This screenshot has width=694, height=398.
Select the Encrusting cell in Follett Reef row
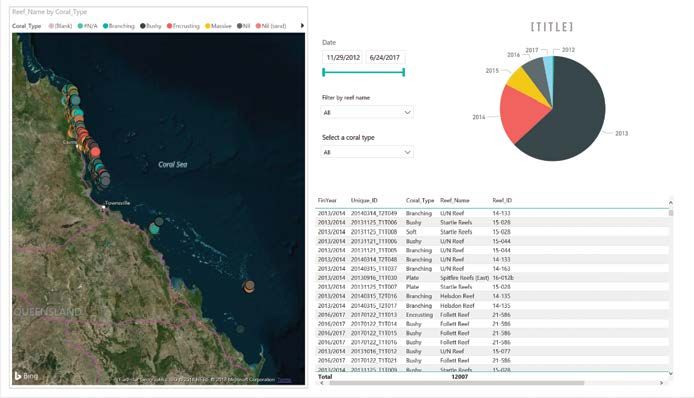click(419, 315)
